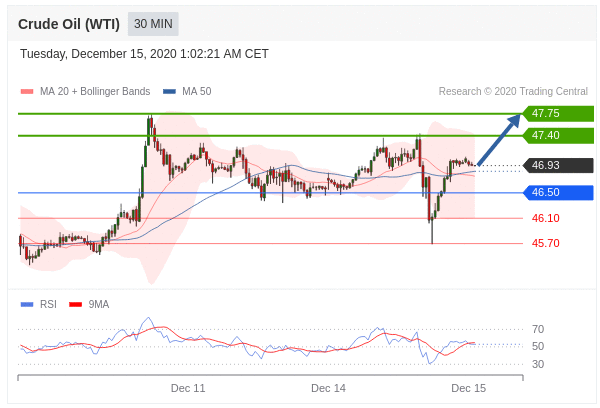Click the 46.50 blue pivot price tag
600x408 pixels.
click(x=558, y=193)
